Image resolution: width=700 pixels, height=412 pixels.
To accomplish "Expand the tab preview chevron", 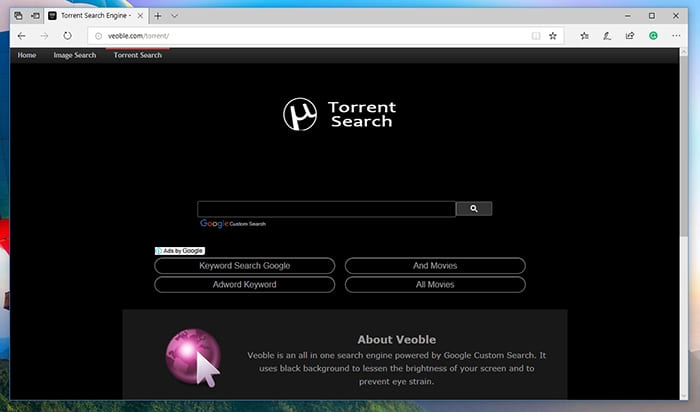I will pyautogui.click(x=175, y=16).
